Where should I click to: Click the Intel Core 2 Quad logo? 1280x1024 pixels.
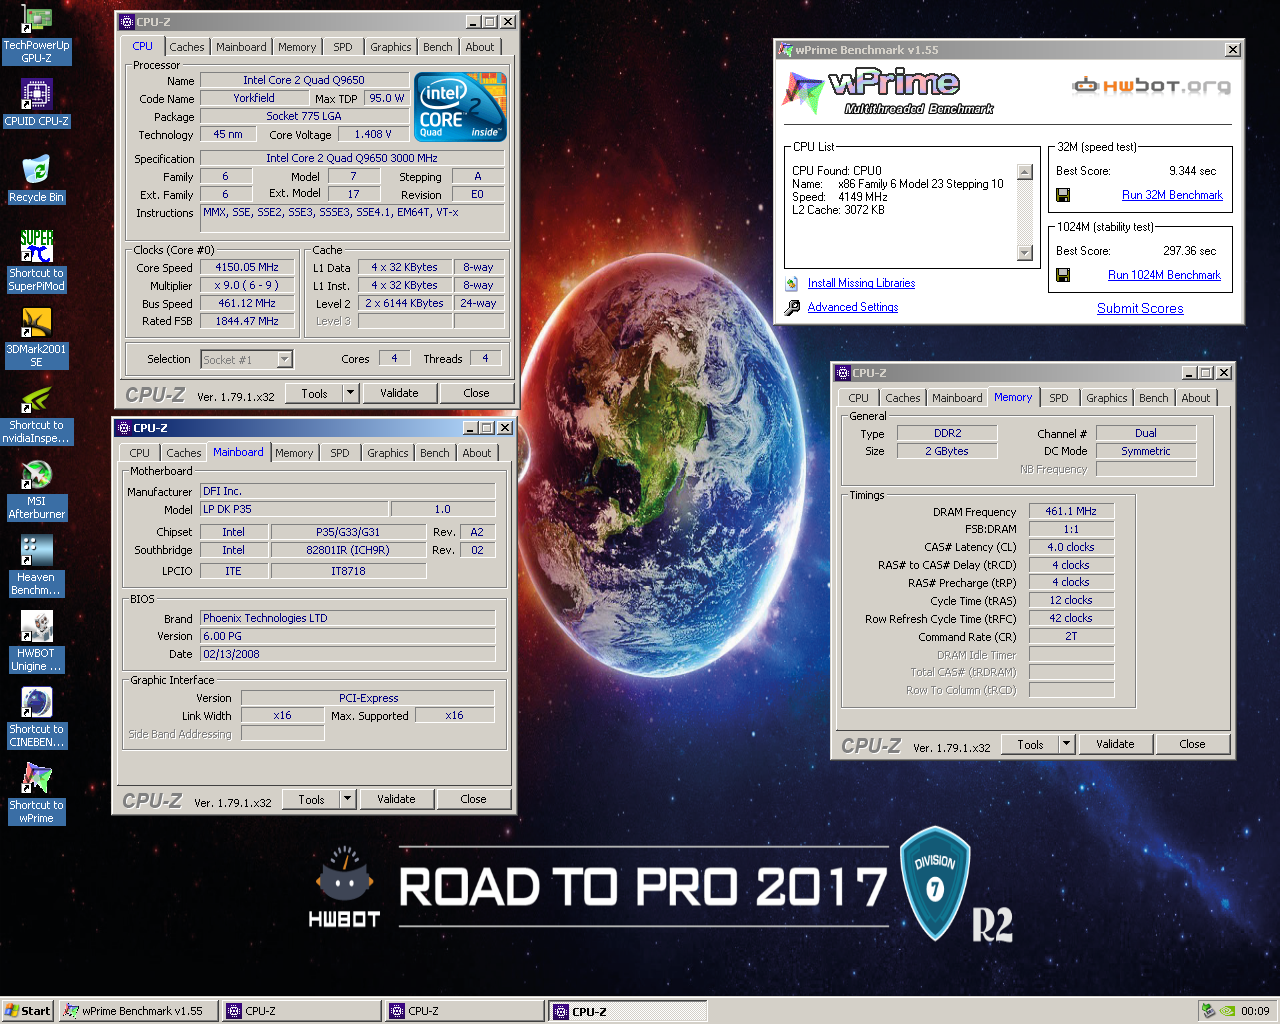460,106
